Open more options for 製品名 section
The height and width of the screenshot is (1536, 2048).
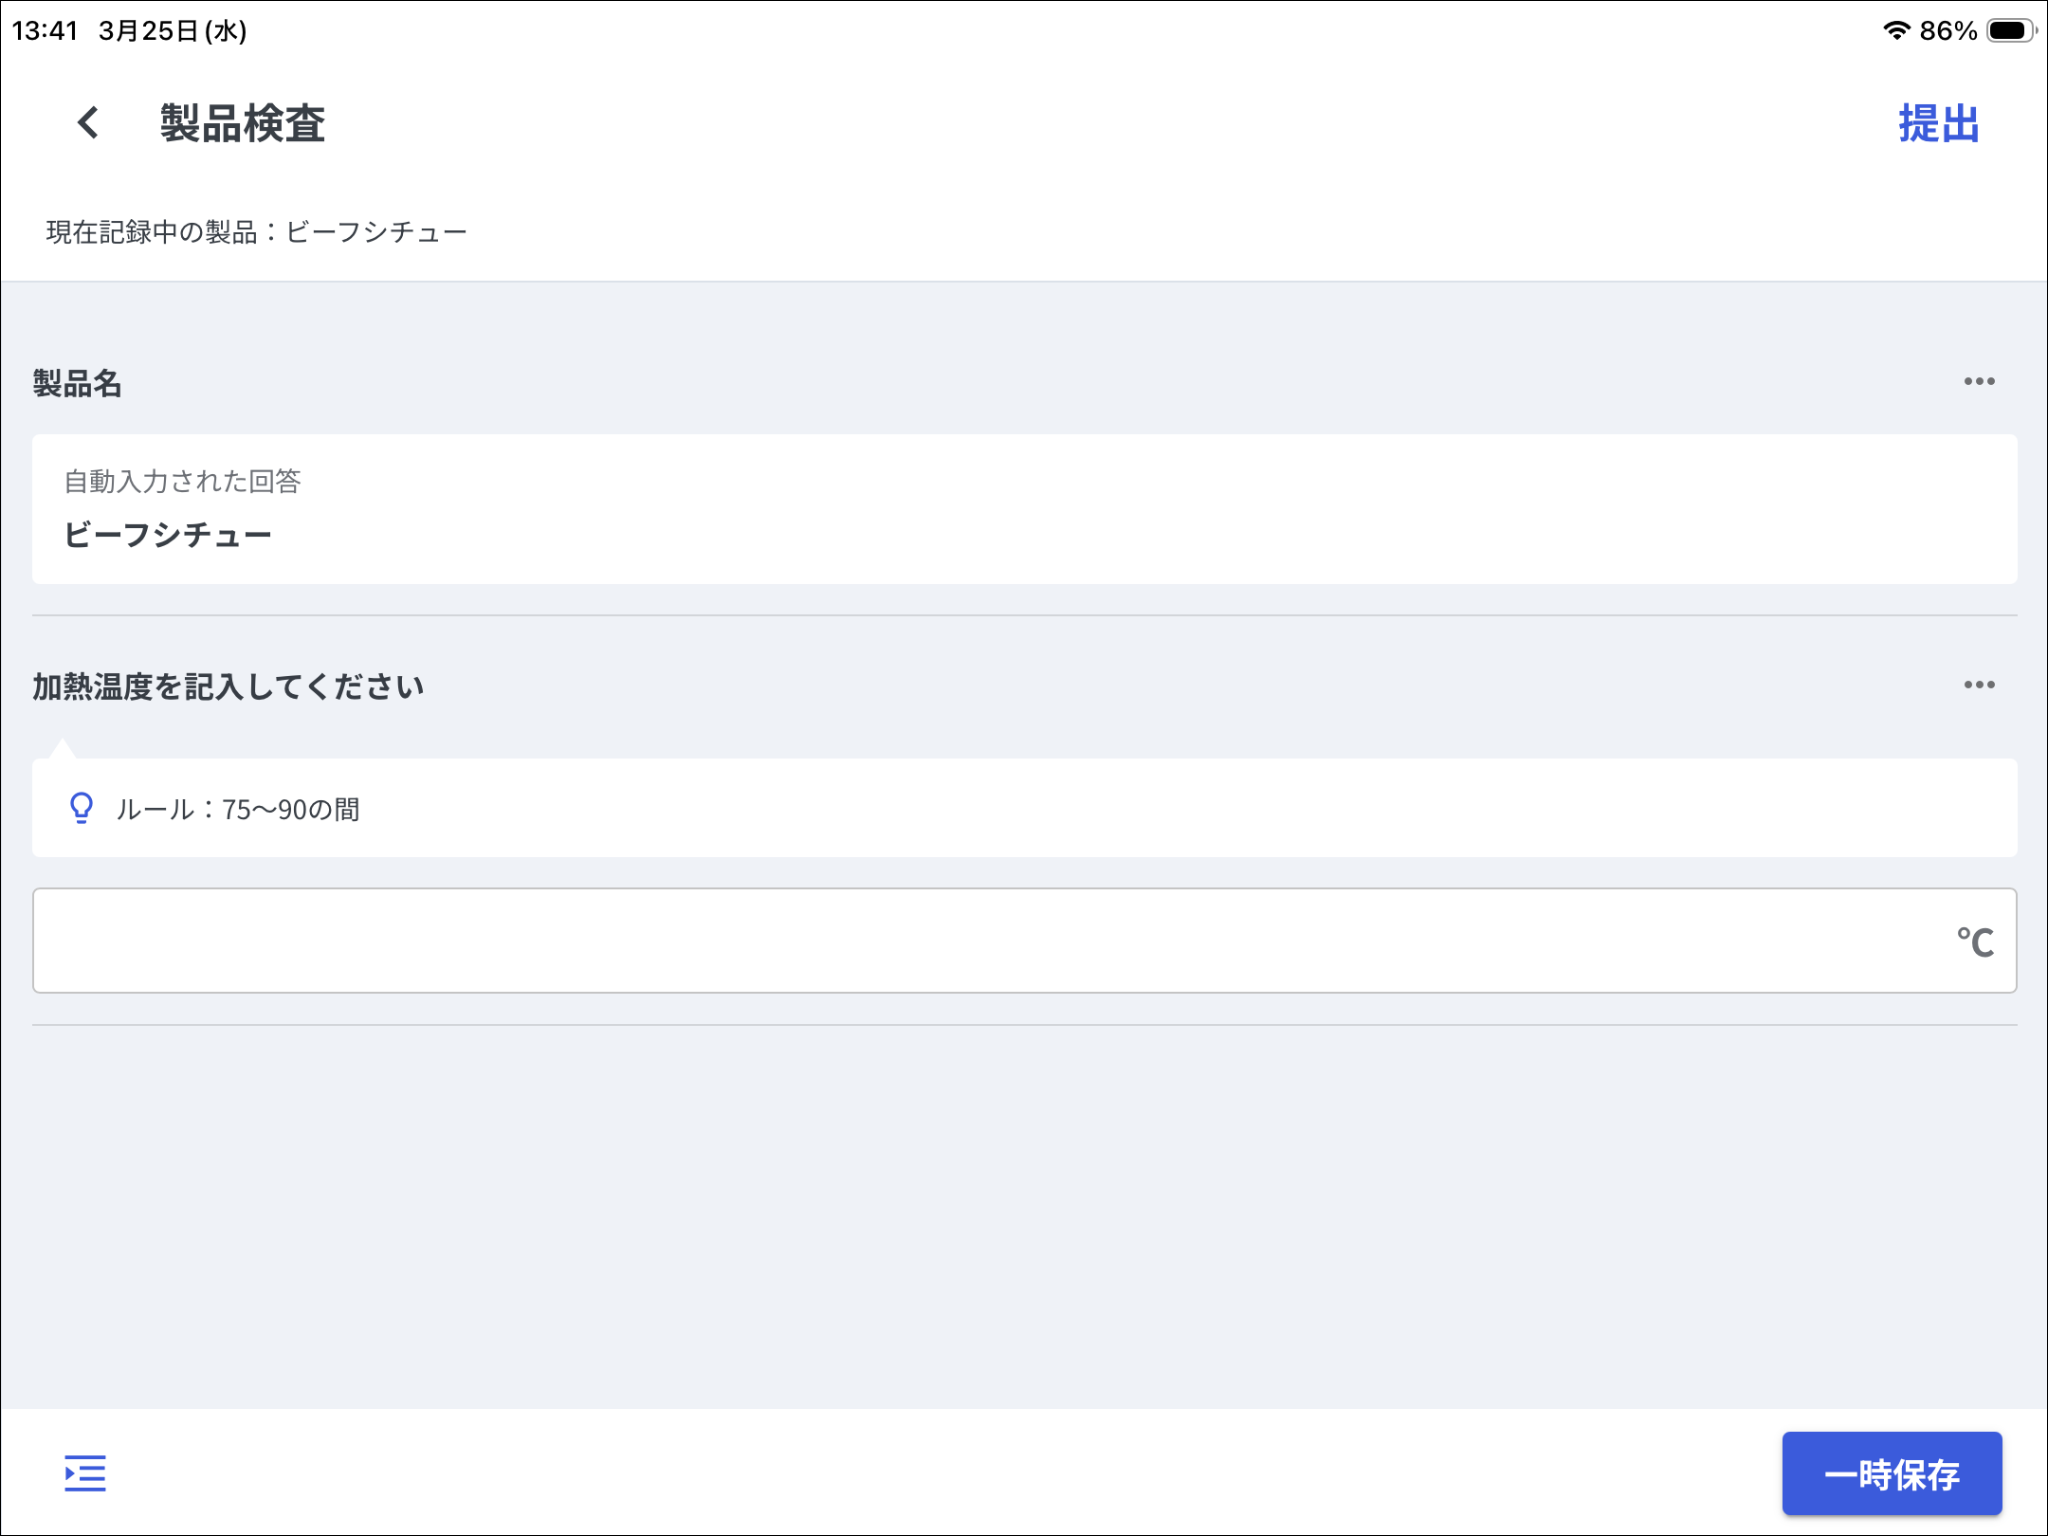tap(1978, 381)
